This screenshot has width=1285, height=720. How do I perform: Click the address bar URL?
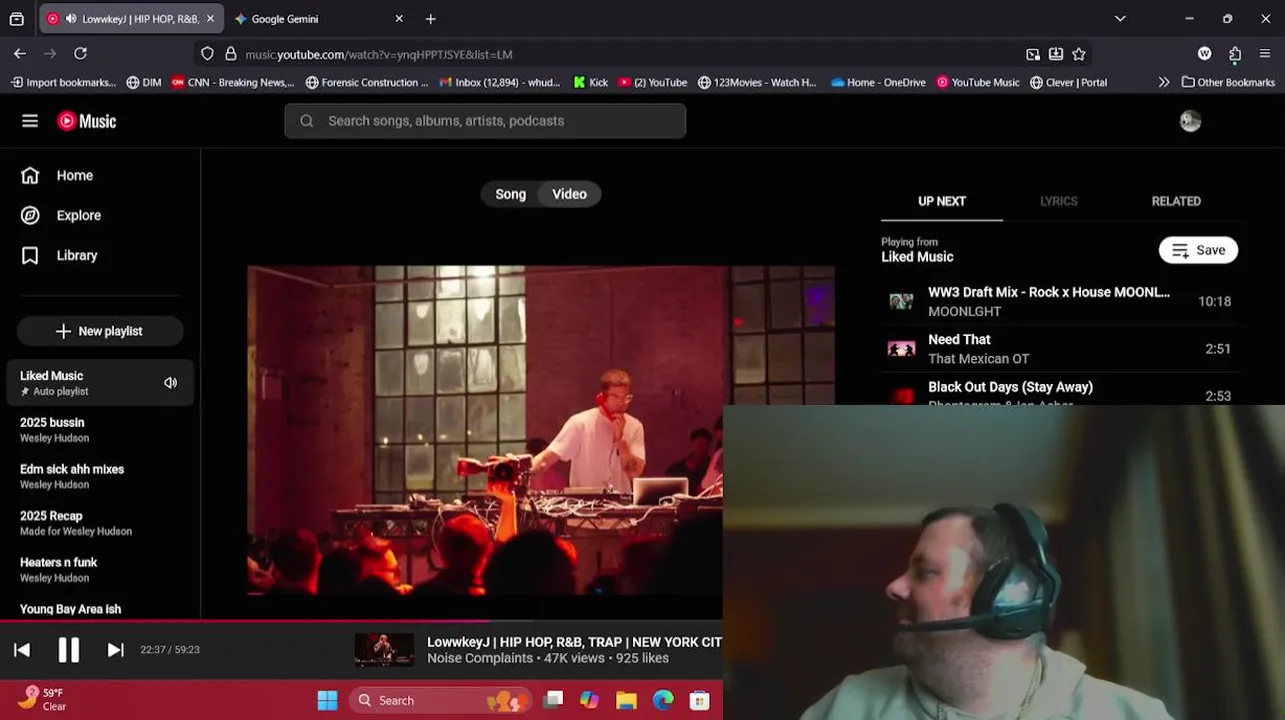[x=379, y=54]
